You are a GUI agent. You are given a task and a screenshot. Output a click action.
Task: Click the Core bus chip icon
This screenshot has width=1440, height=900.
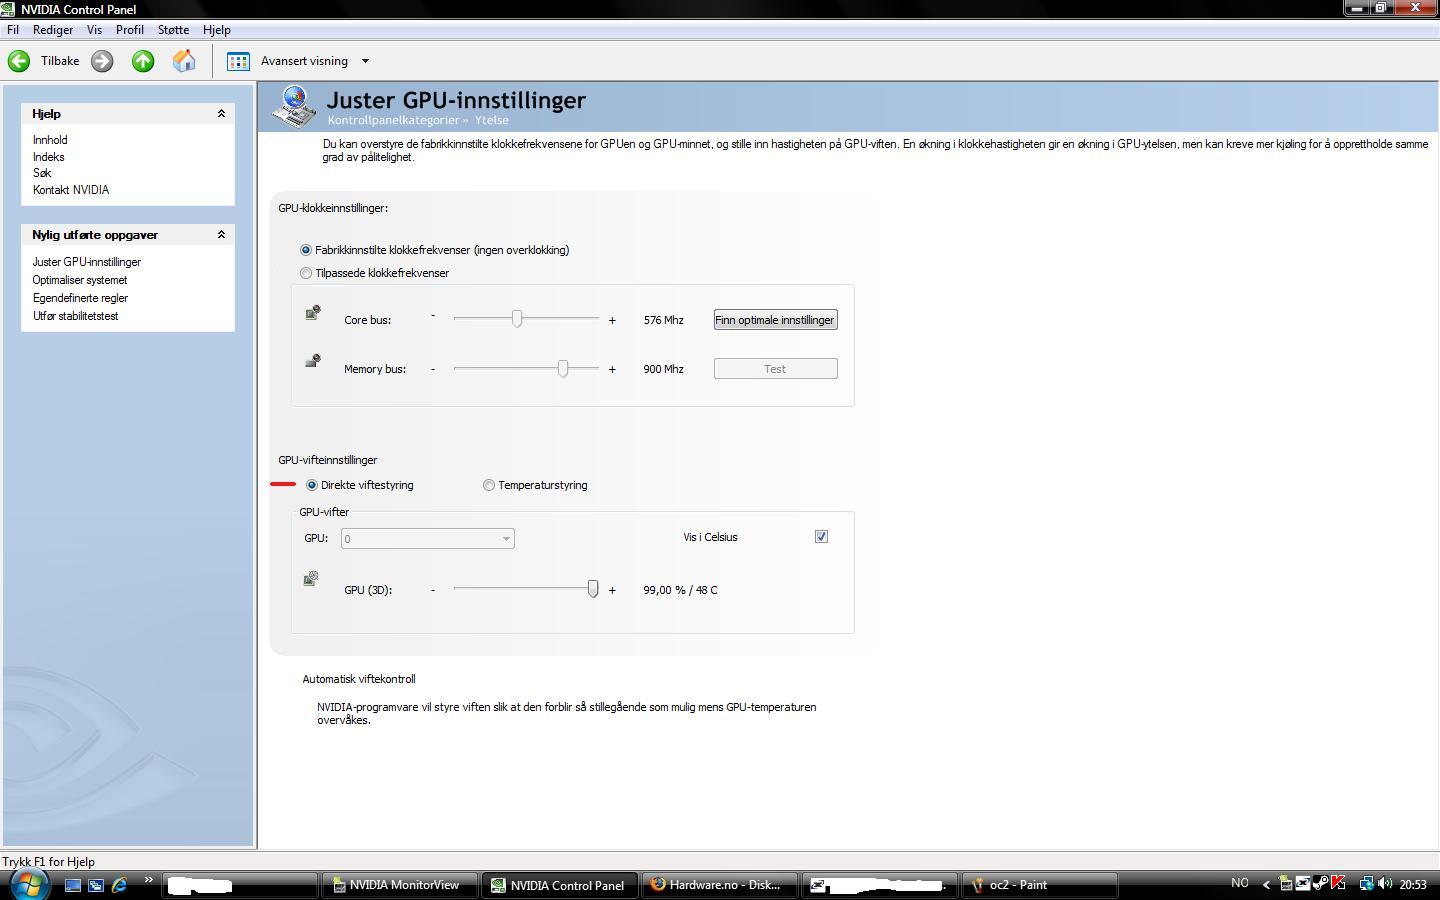tap(313, 313)
